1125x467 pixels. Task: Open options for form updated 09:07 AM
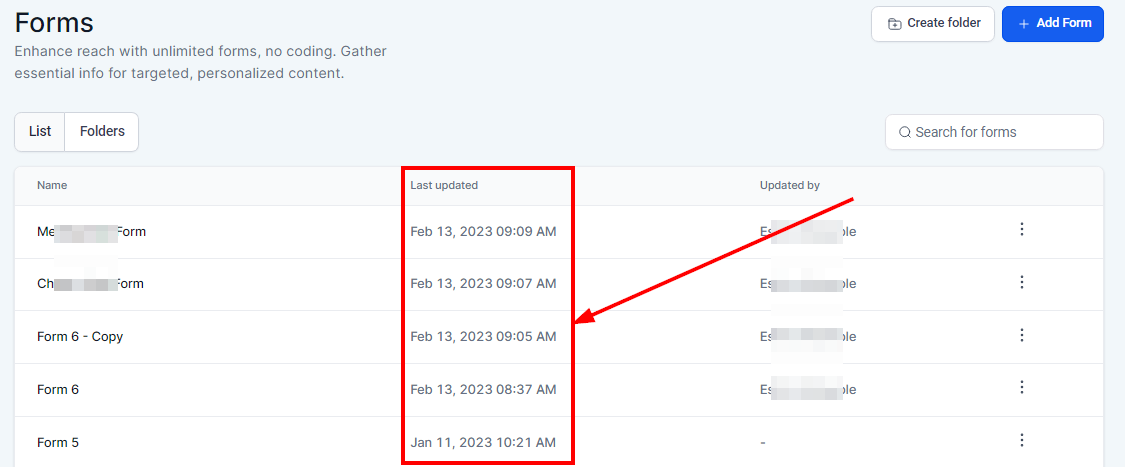point(1021,282)
